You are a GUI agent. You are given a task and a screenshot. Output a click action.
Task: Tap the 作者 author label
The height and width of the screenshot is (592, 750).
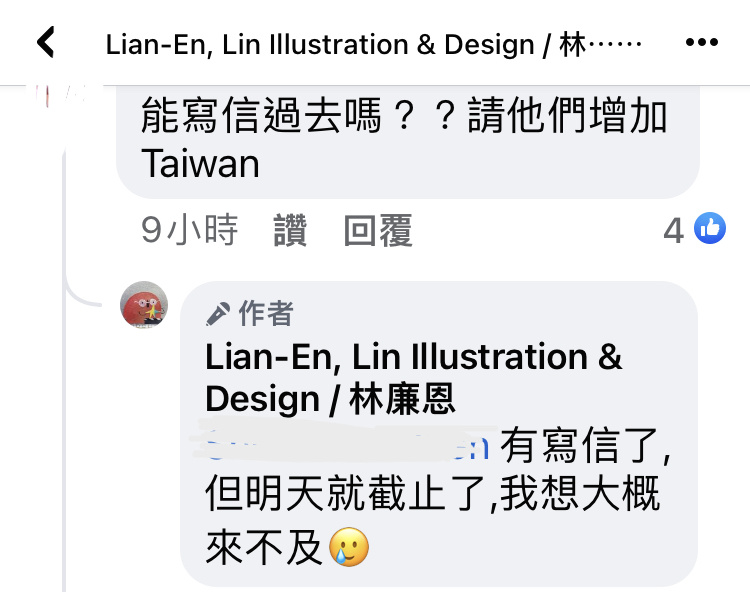coord(266,314)
